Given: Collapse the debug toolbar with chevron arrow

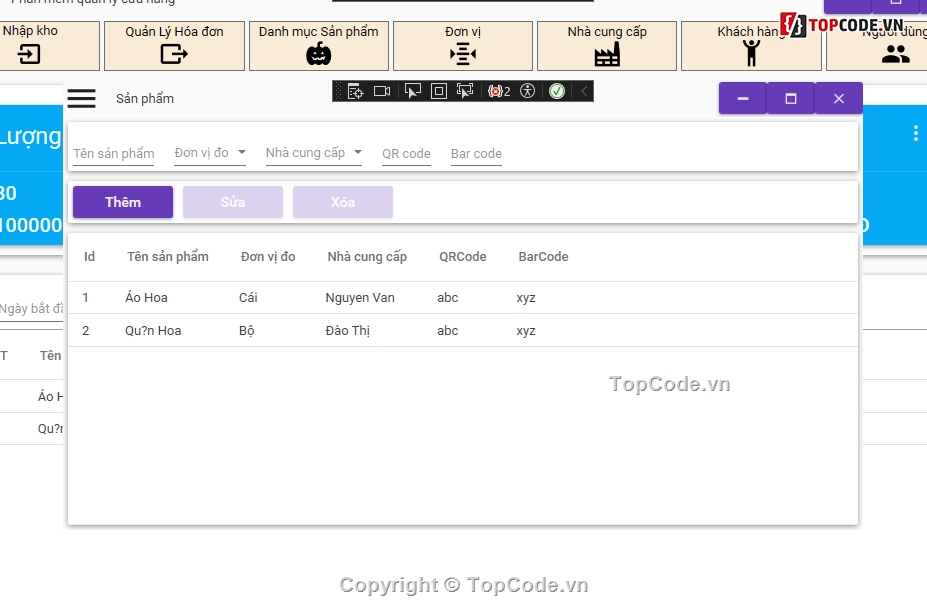Looking at the screenshot, I should tap(584, 91).
